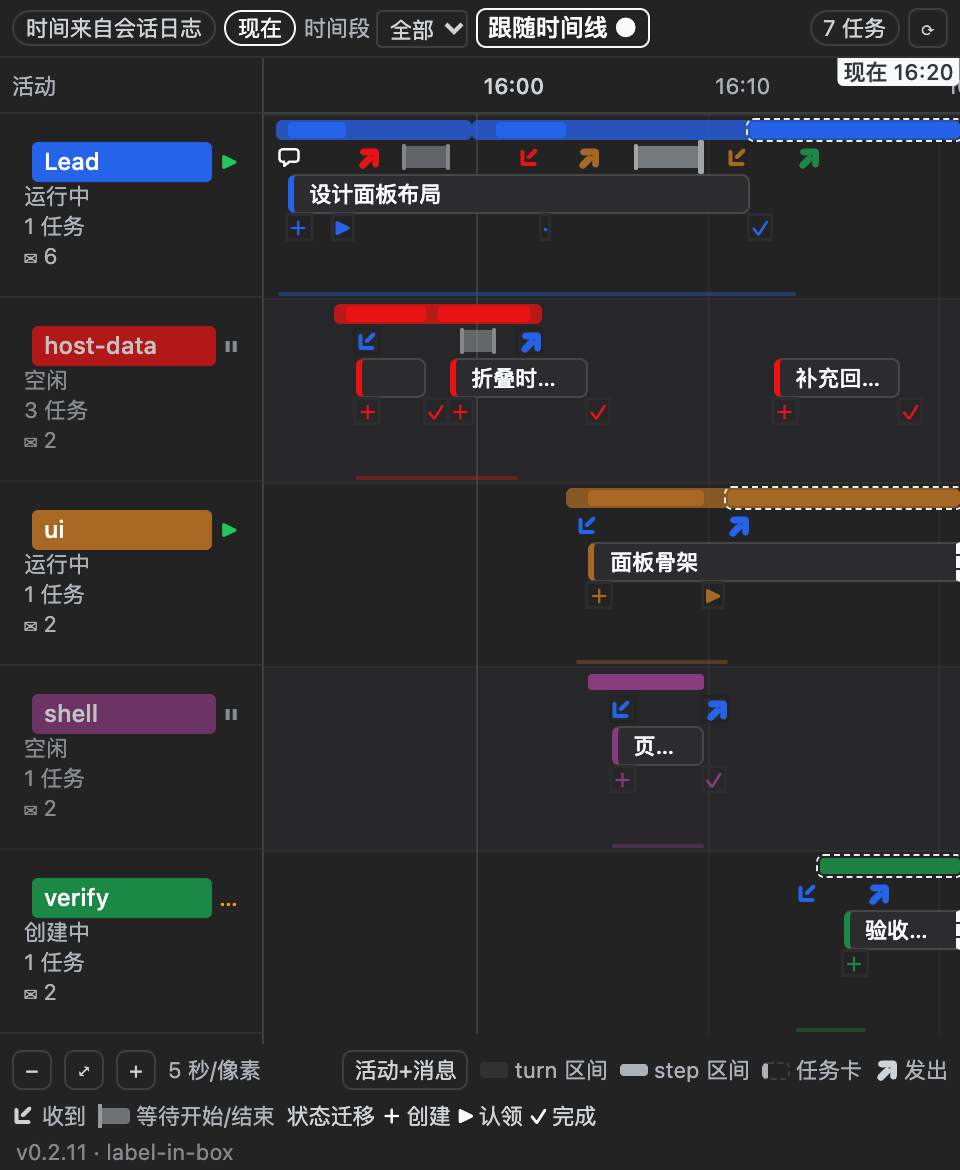Click the fit-to-view expand button
960x1170 pixels.
click(x=84, y=1071)
